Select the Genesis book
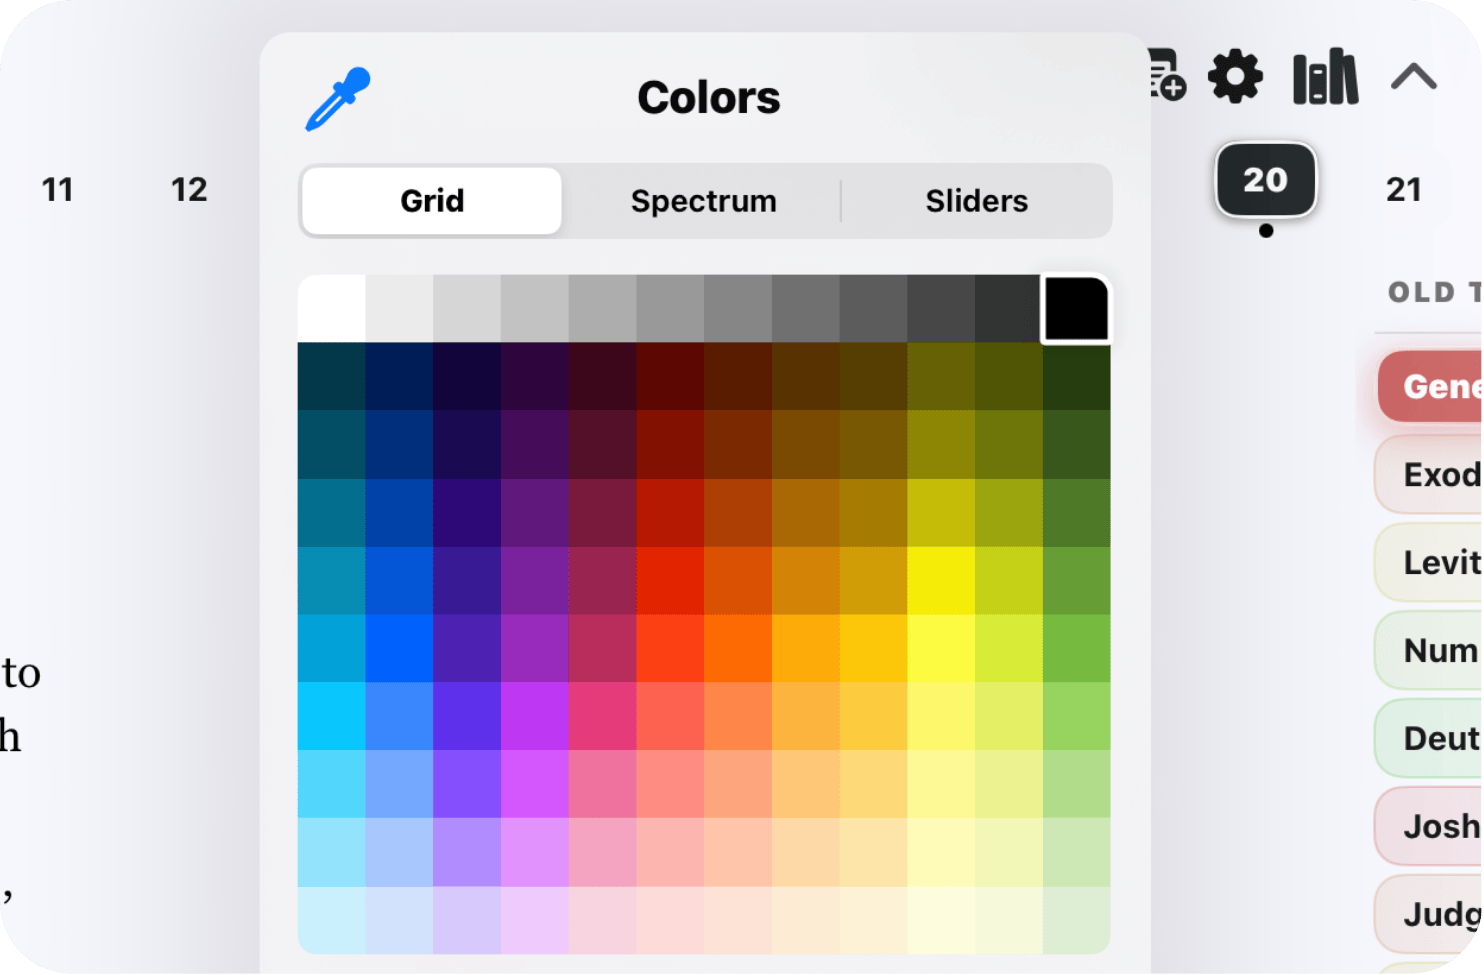Screen dimensions: 1484x975 pos(1435,386)
